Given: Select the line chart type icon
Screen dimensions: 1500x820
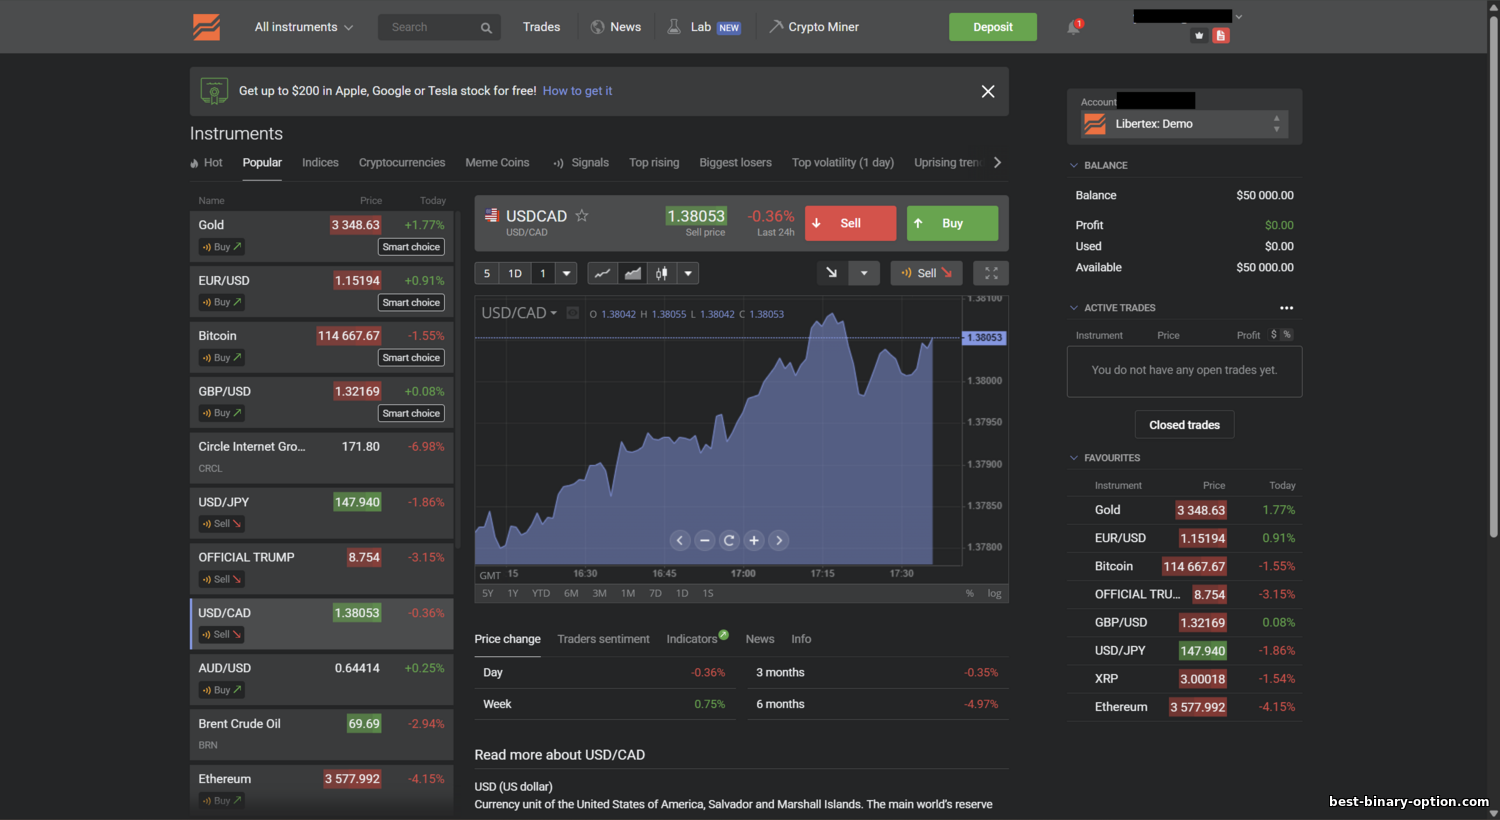Looking at the screenshot, I should [602, 273].
